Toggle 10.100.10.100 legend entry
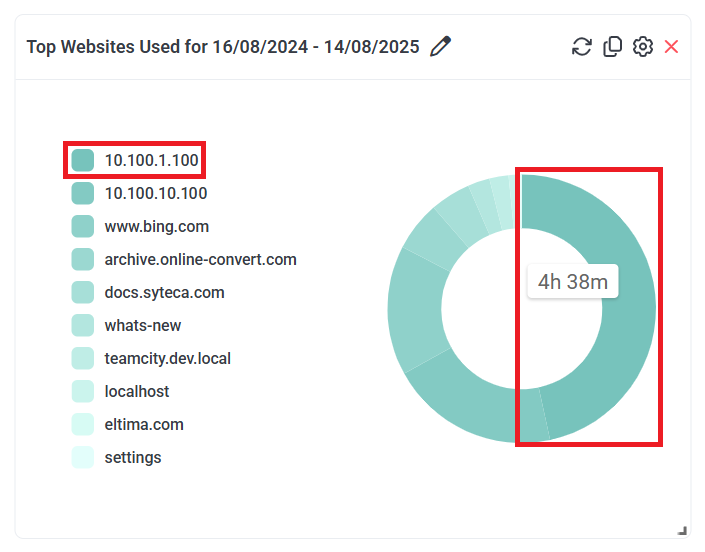The width and height of the screenshot is (705, 552). point(155,193)
